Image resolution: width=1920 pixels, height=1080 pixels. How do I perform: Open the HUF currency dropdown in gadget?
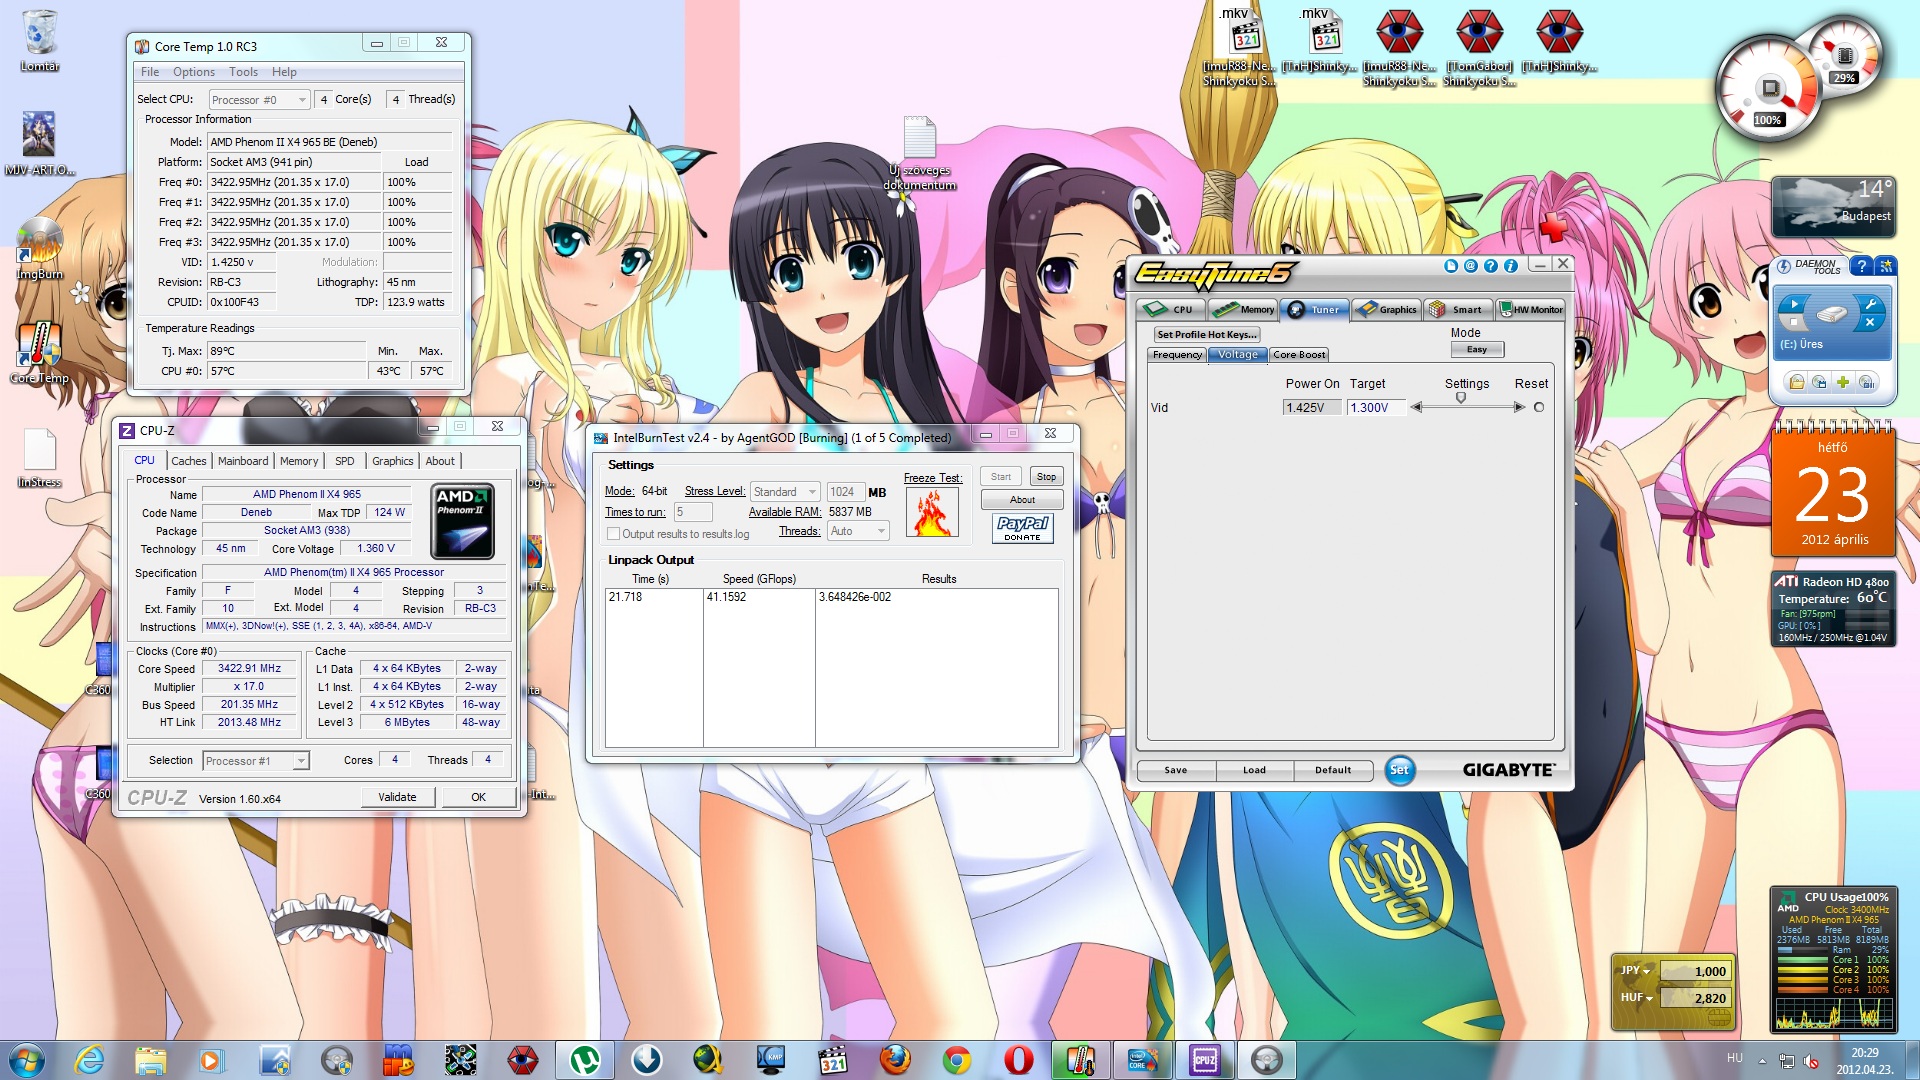(x=1636, y=997)
